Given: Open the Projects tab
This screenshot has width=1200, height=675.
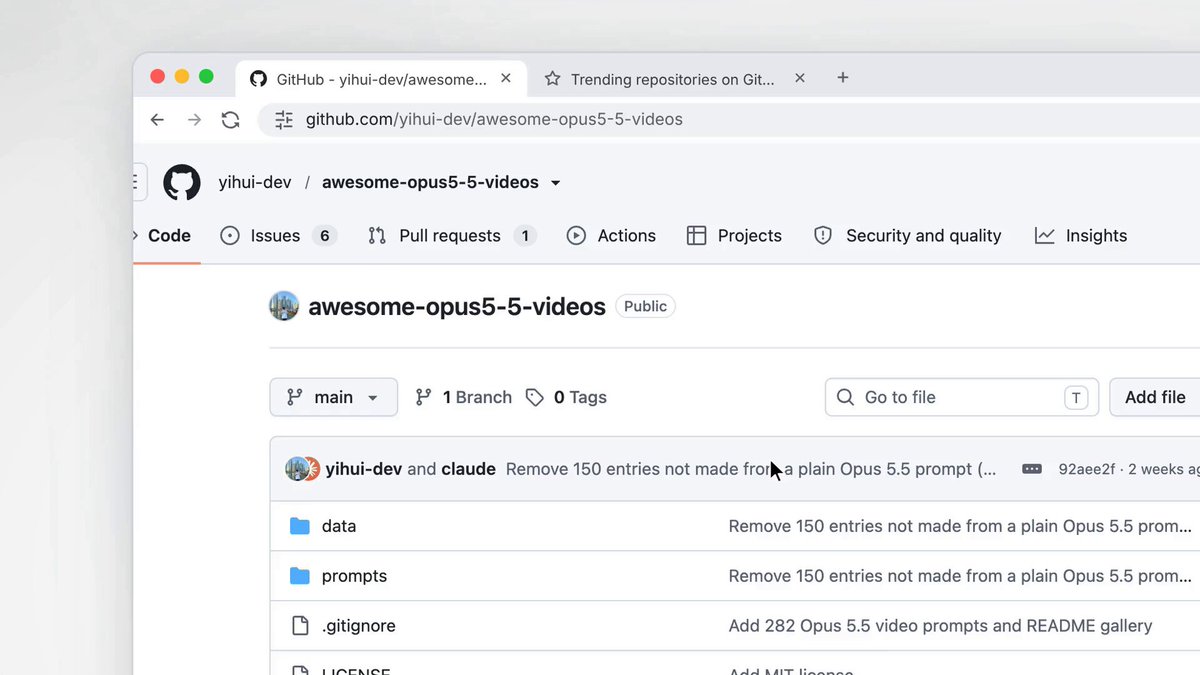Looking at the screenshot, I should (x=734, y=236).
